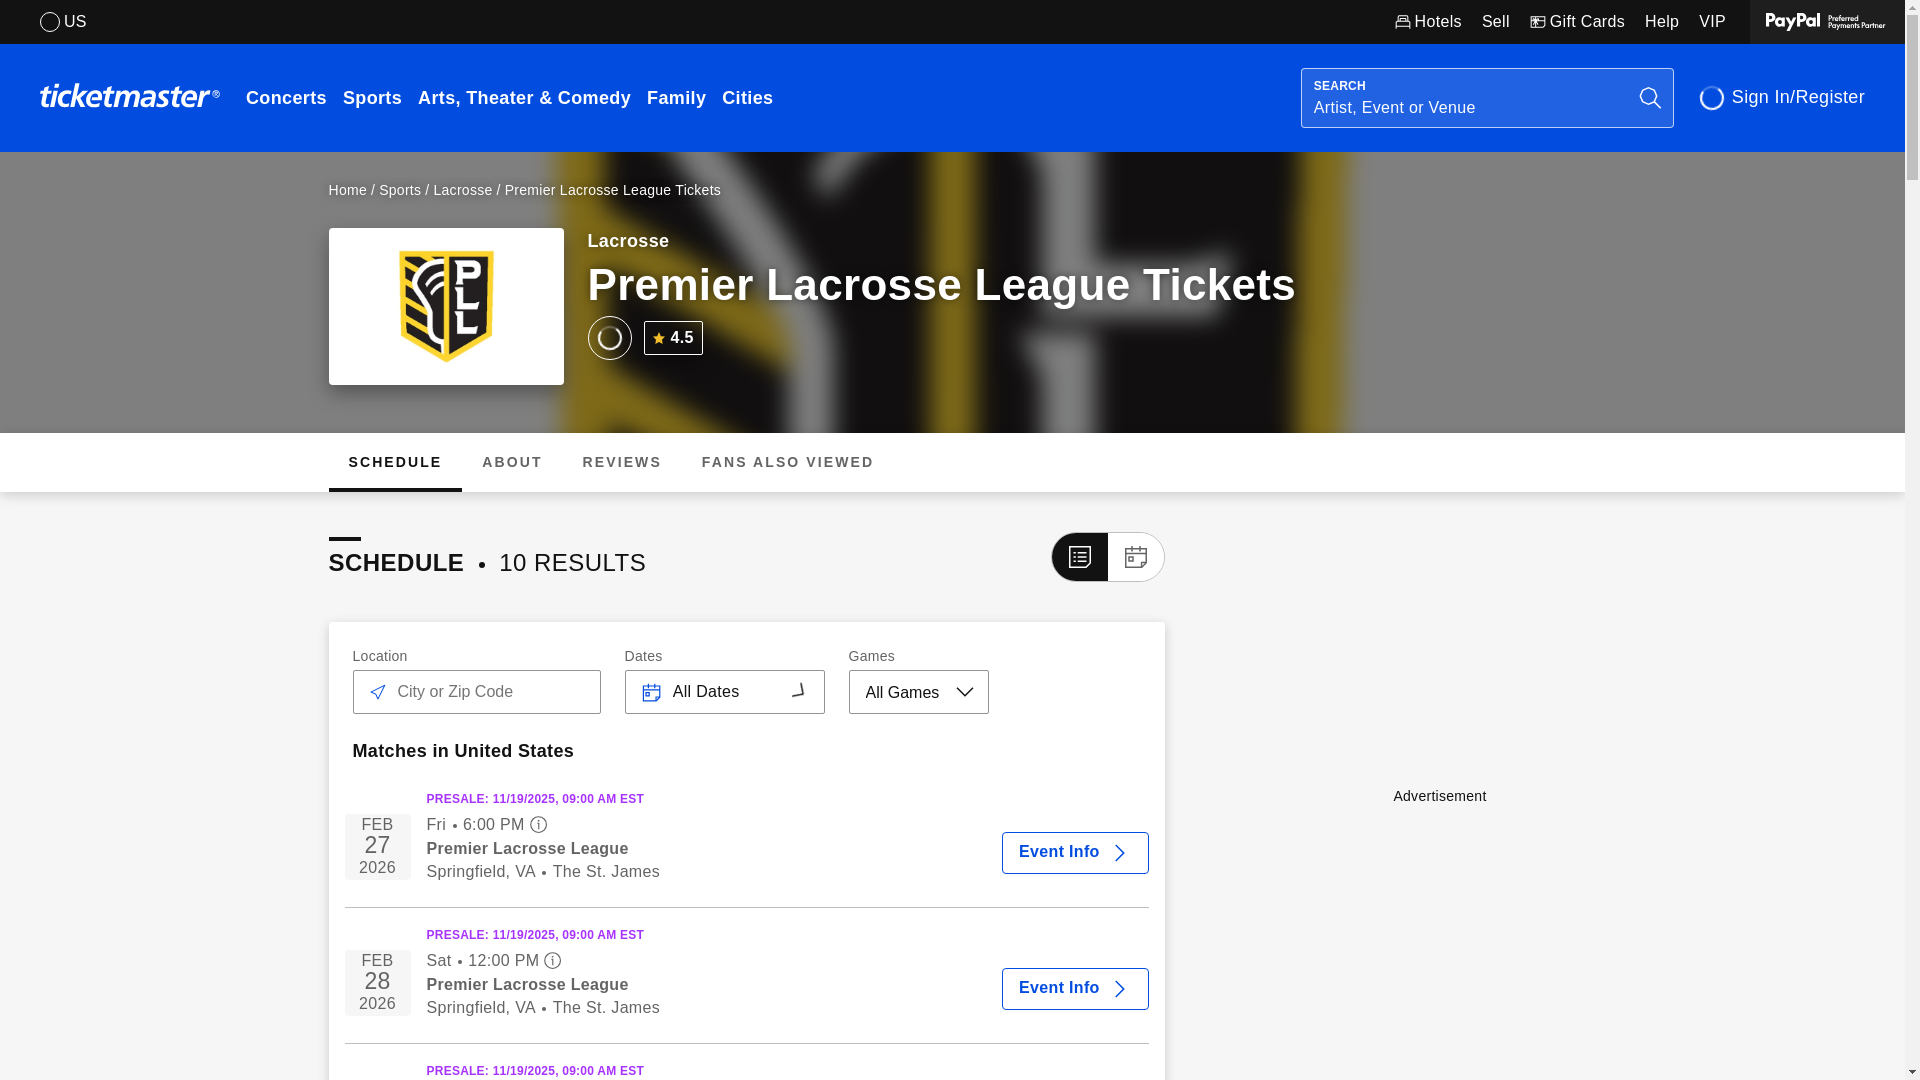Viewport: 1920px width, 1080px height.
Task: Open Hotels link in top bar
Action: [x=1428, y=22]
